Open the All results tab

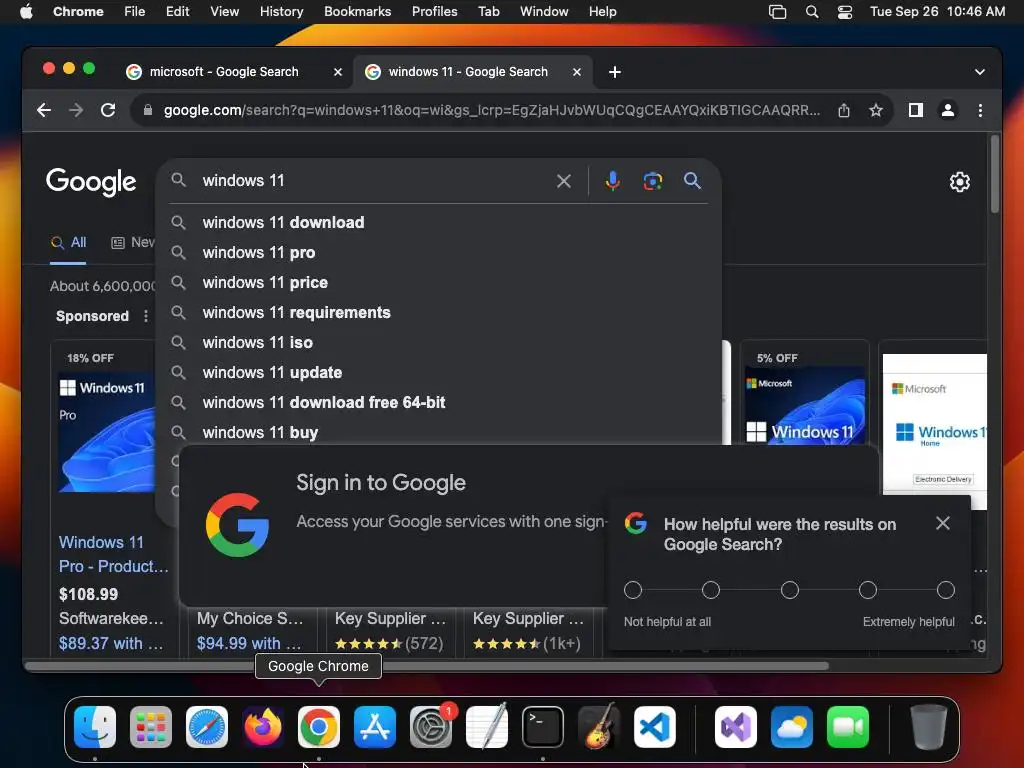pos(69,243)
